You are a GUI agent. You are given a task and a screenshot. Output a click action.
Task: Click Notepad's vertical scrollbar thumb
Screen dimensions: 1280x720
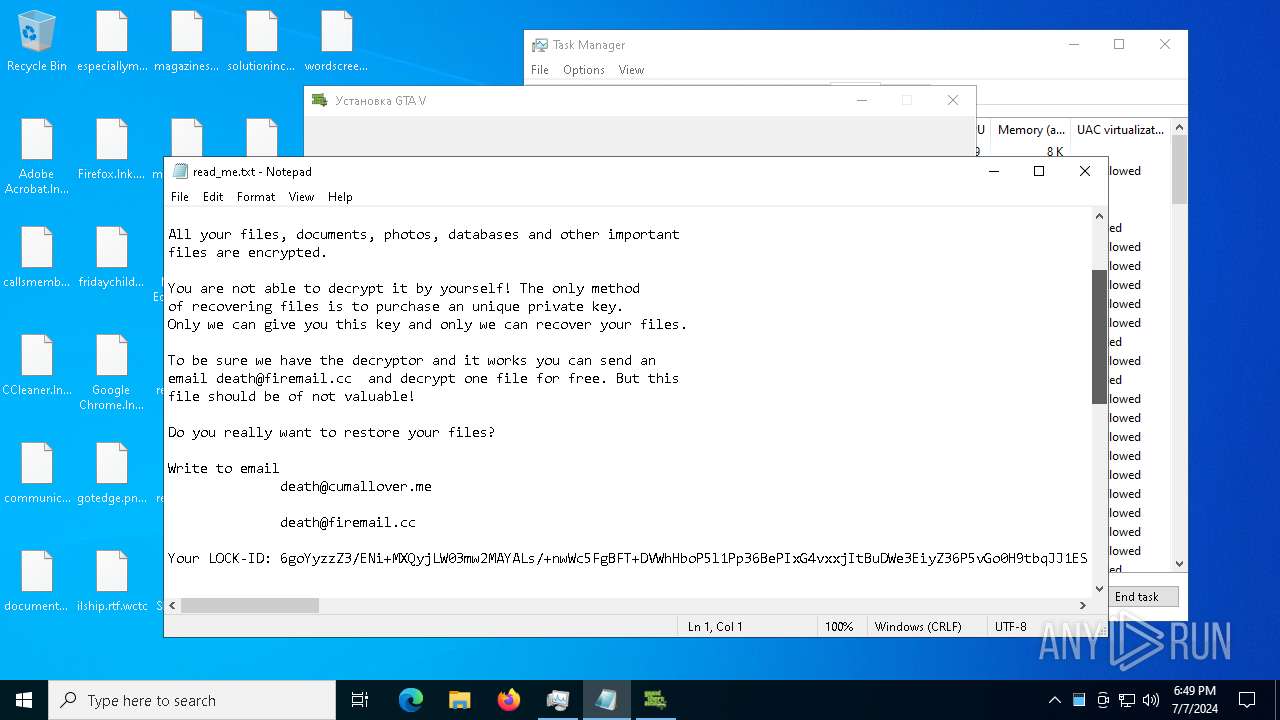pyautogui.click(x=1099, y=337)
